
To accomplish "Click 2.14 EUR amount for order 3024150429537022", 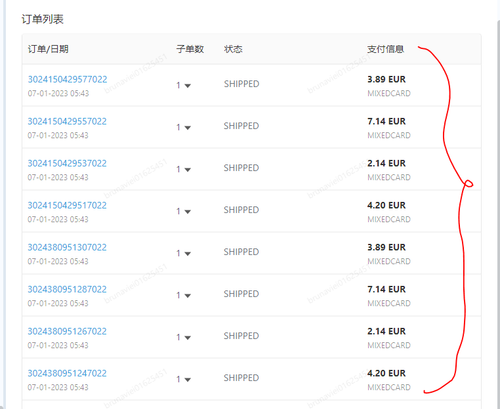I will coord(386,163).
